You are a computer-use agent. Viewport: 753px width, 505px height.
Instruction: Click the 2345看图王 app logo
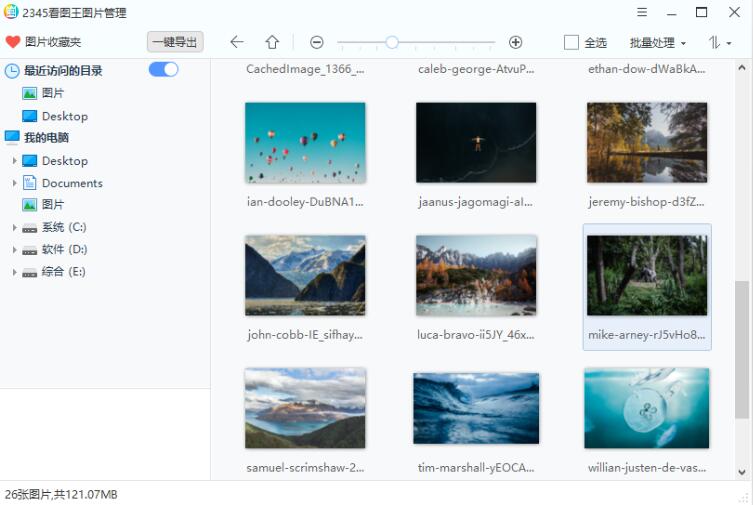tap(11, 12)
